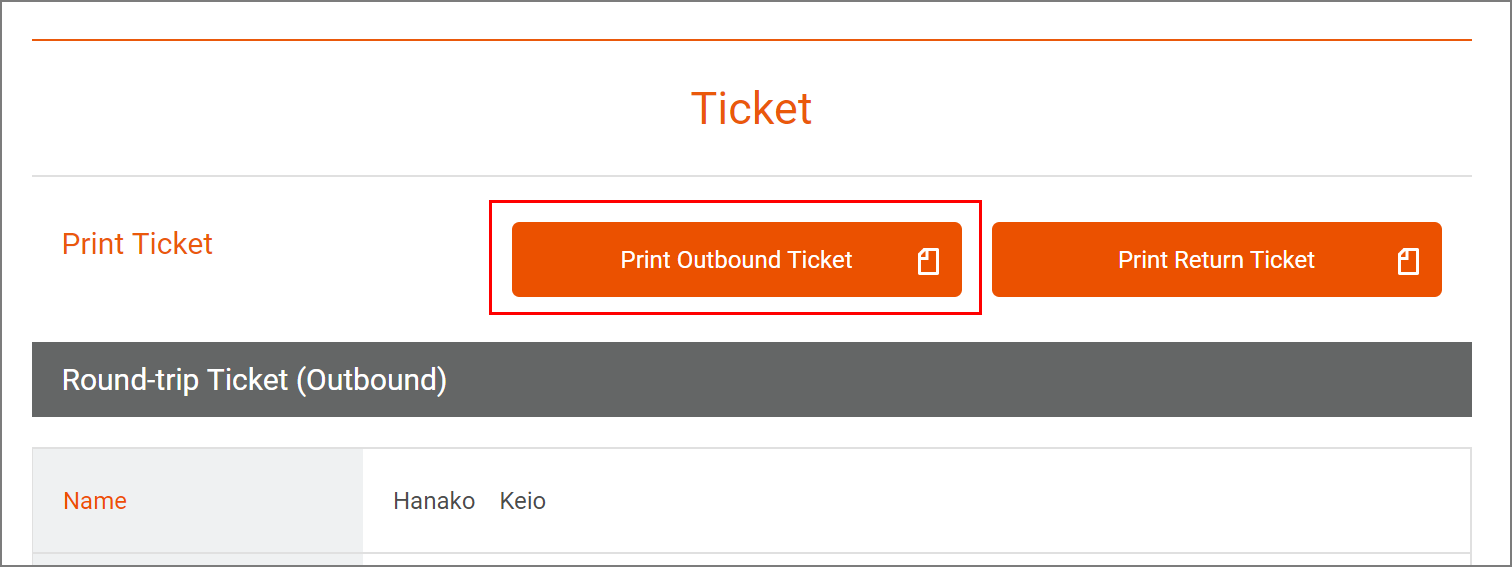Click the Round-trip Ticket (Outbound) header bar

(x=900, y=380)
